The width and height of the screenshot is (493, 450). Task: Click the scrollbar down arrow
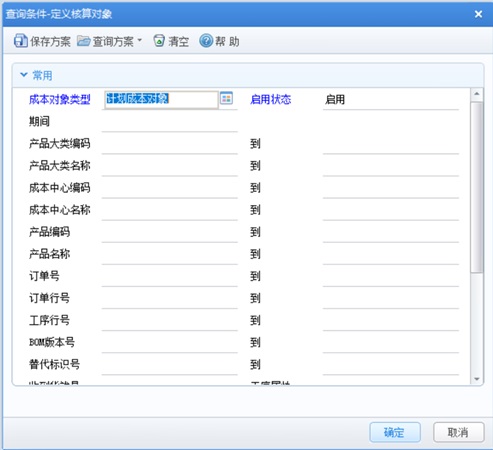coord(477,379)
